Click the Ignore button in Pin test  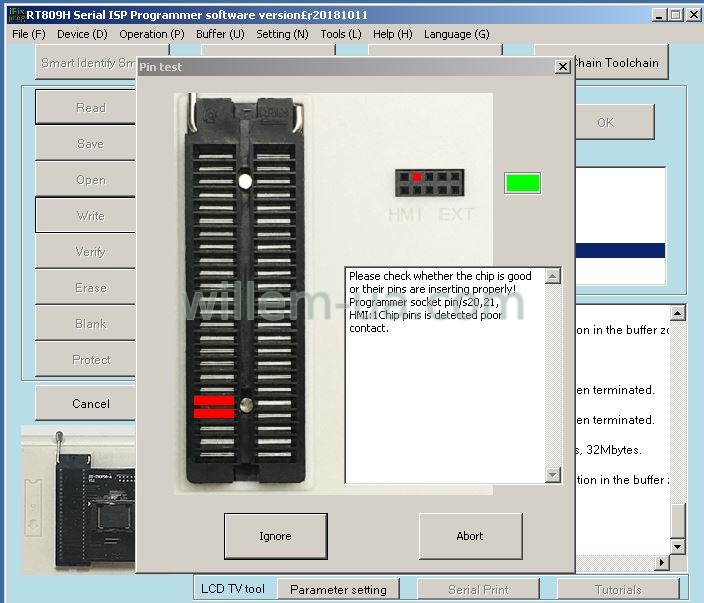275,536
